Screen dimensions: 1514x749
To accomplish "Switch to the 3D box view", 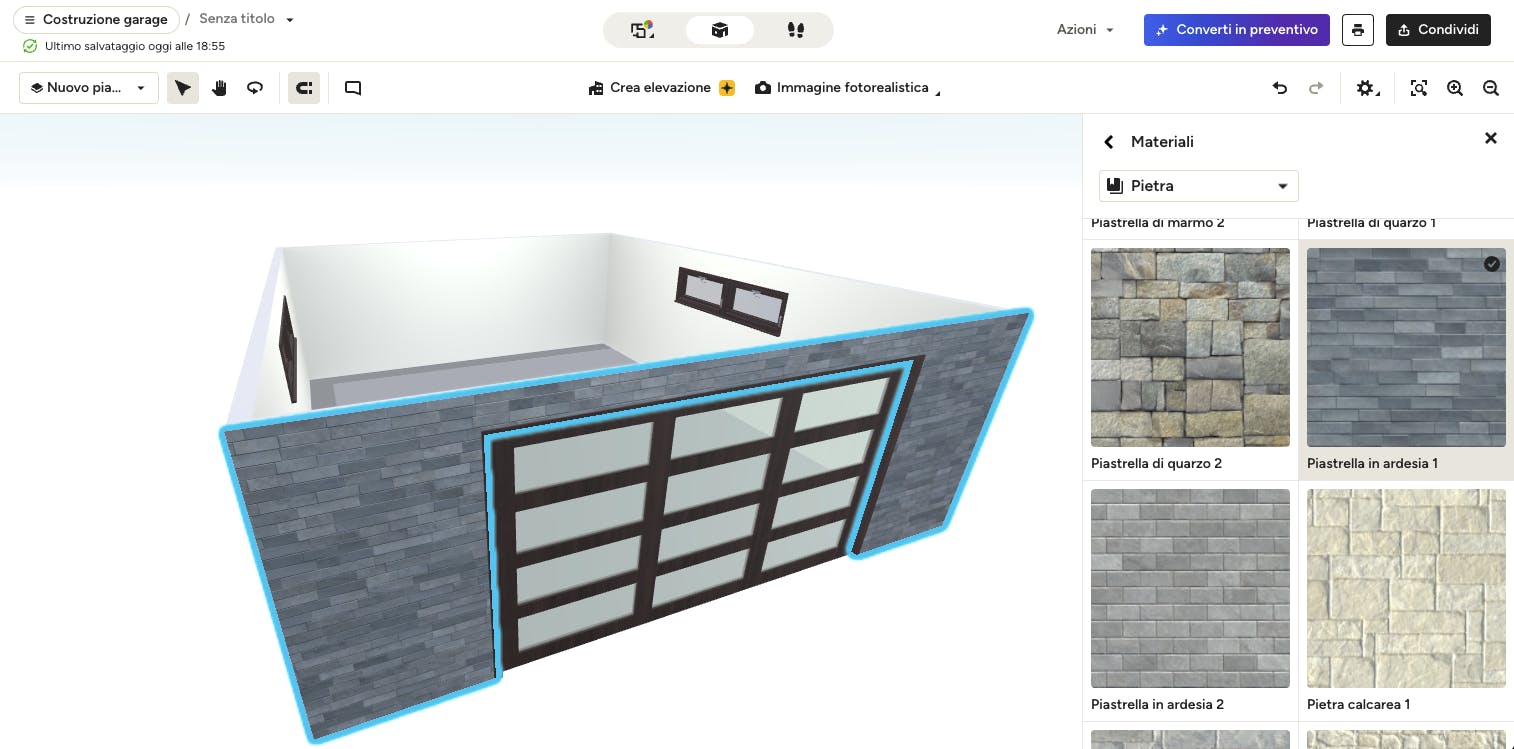I will pos(719,30).
